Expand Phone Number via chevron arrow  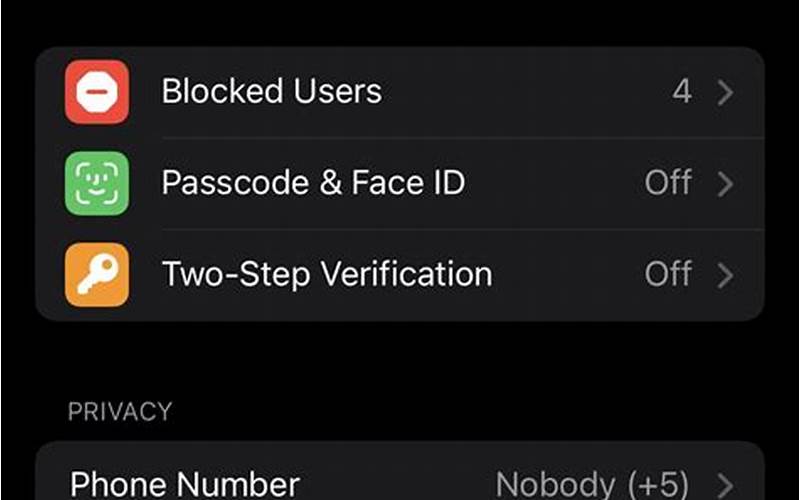pos(725,486)
